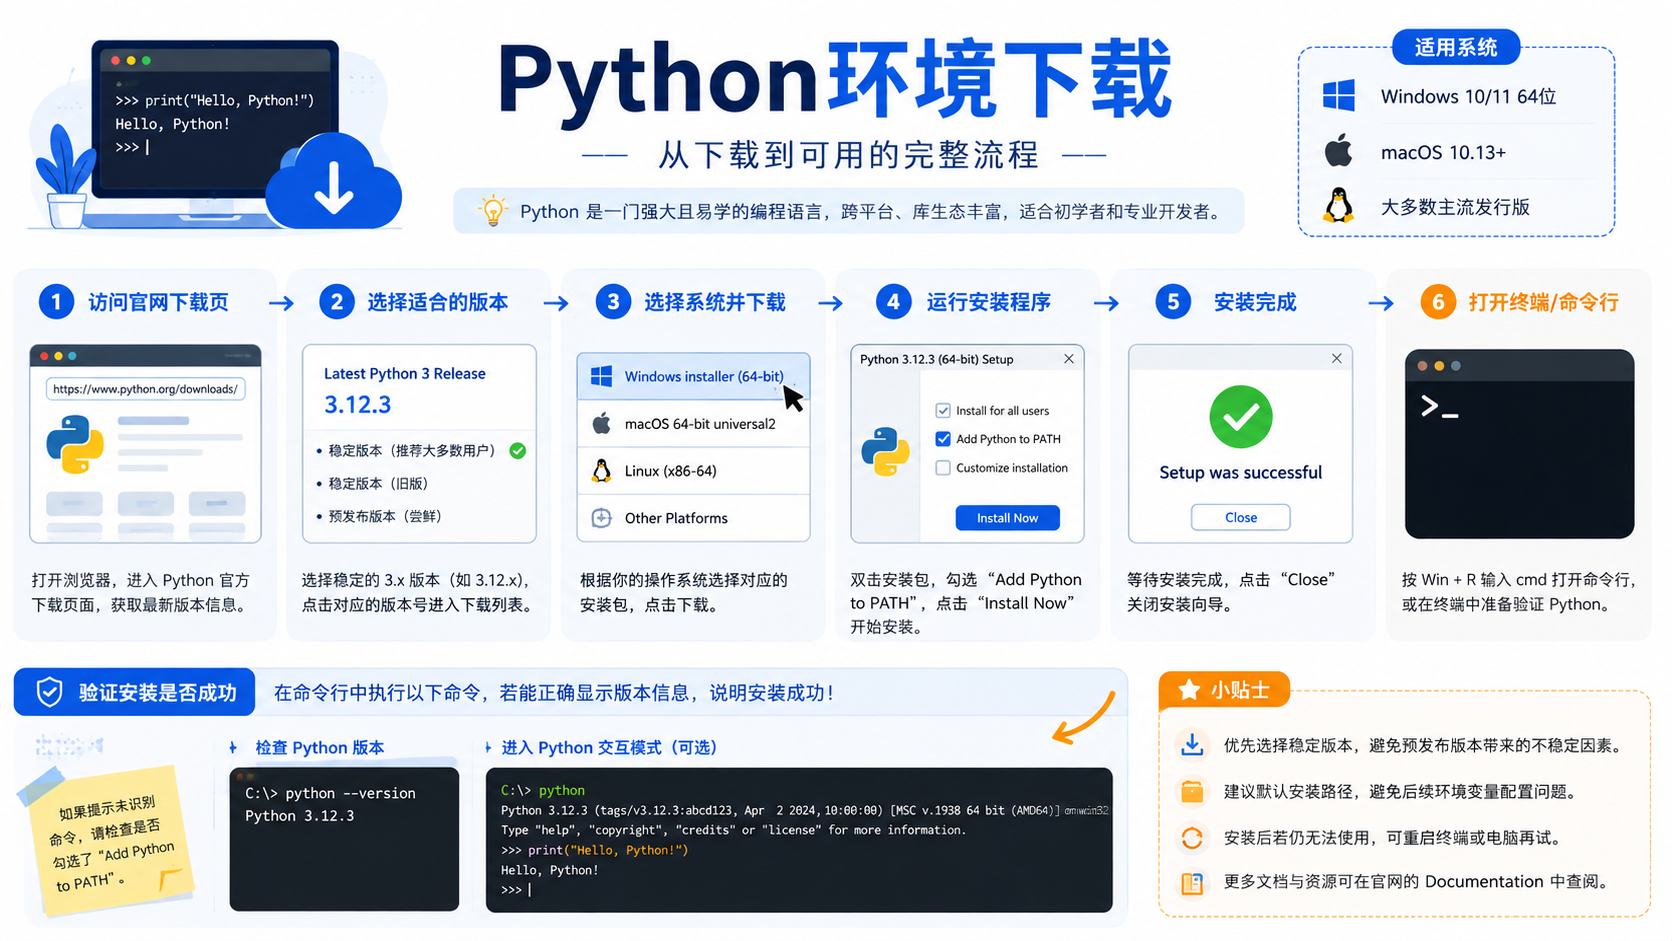The width and height of the screenshot is (1672, 941).
Task: Click step 1 heading 访问官网下载页
Action: [158, 302]
